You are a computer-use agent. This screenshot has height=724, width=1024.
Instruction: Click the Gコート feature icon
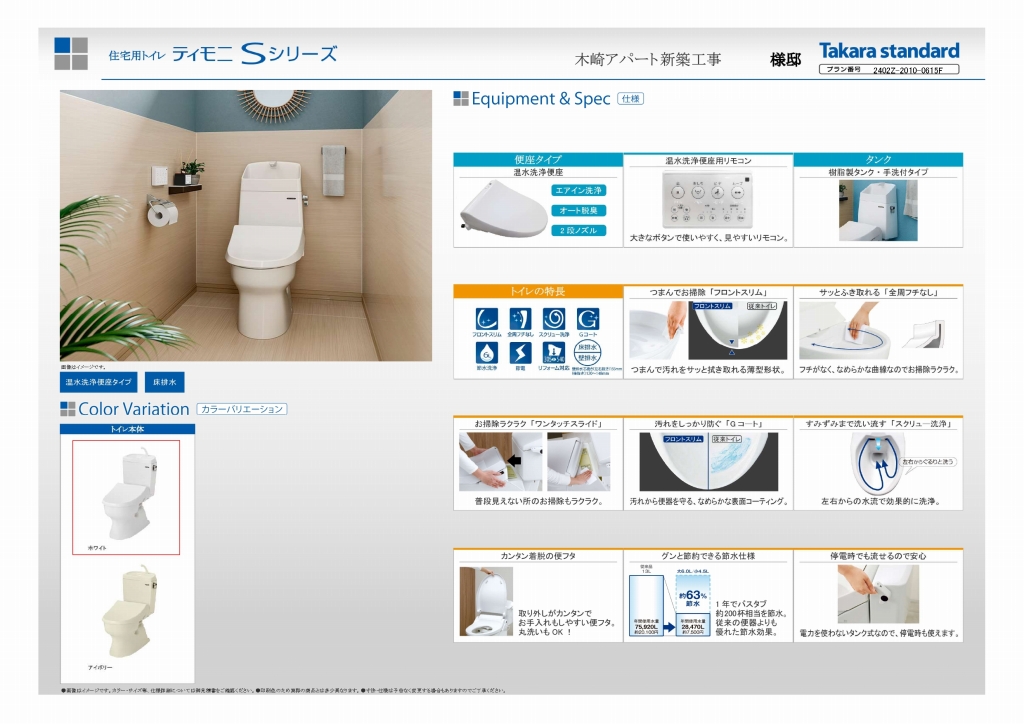(x=587, y=319)
